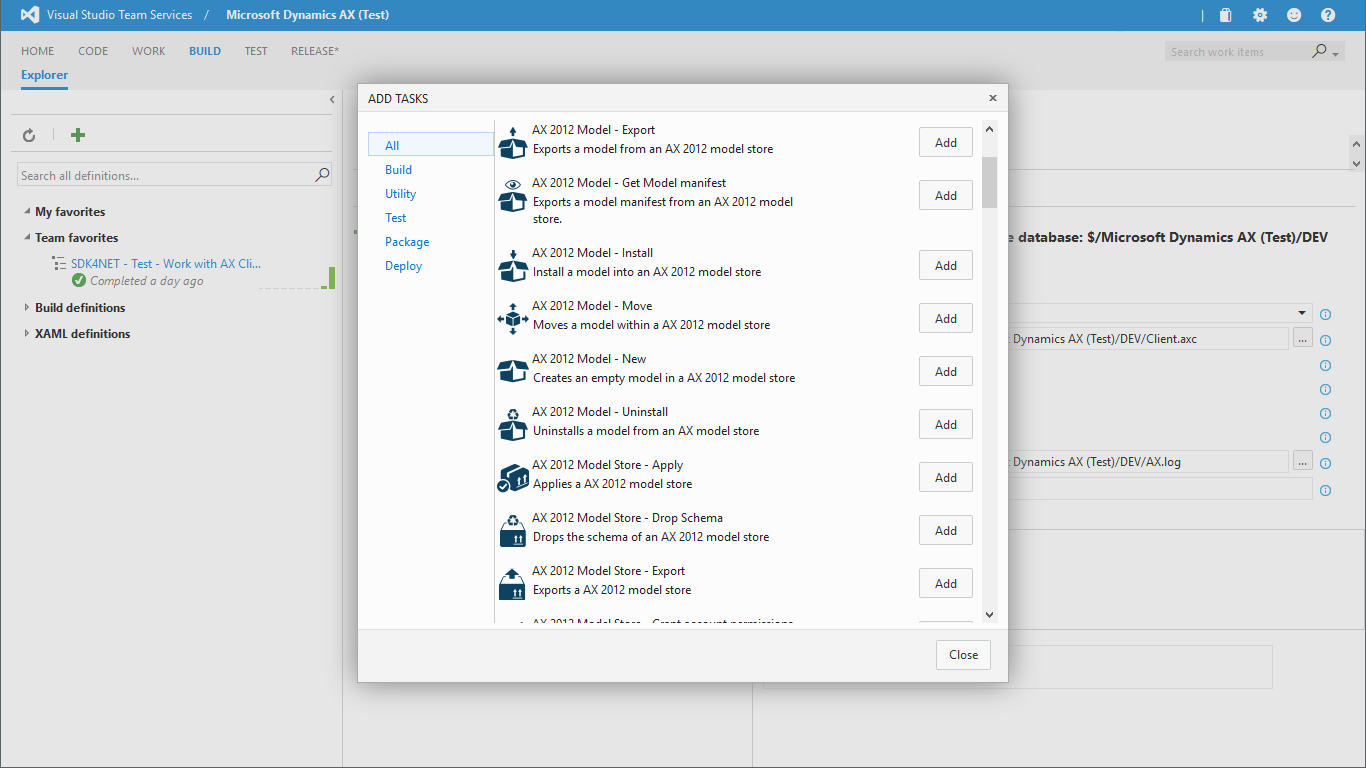The image size is (1366, 768).
Task: Open SDK4NET - Test - Work with AX Cli... definition
Action: coord(166,264)
